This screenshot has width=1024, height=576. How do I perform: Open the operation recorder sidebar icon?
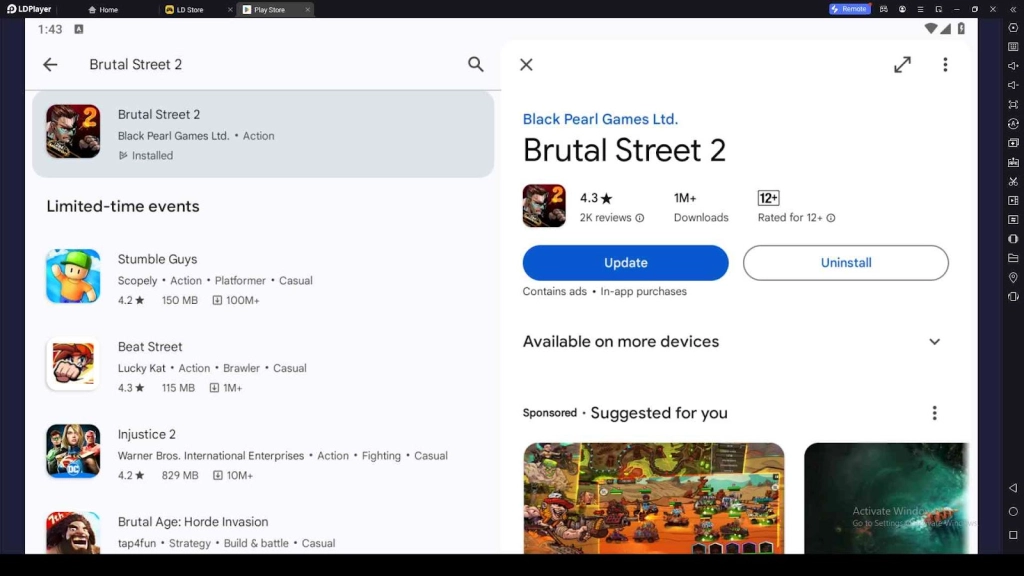point(1013,219)
